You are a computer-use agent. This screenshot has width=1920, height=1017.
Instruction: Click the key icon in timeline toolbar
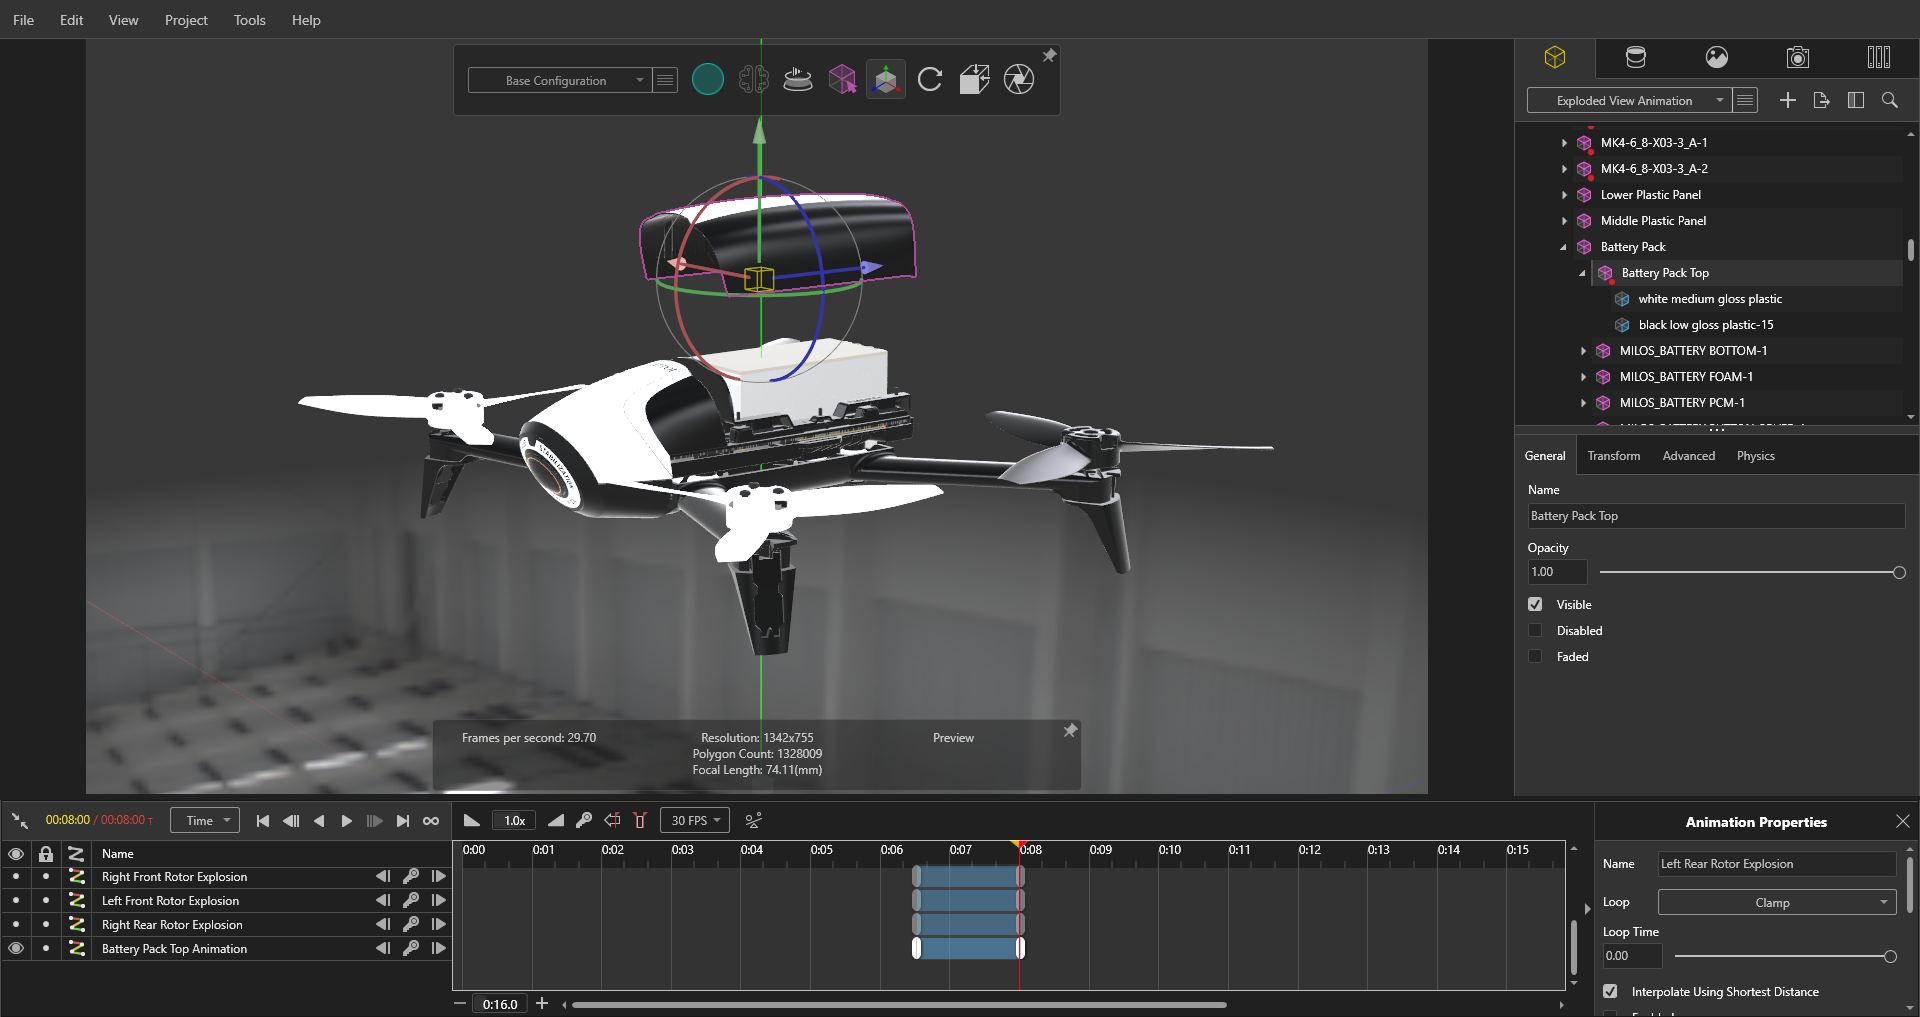coord(584,820)
